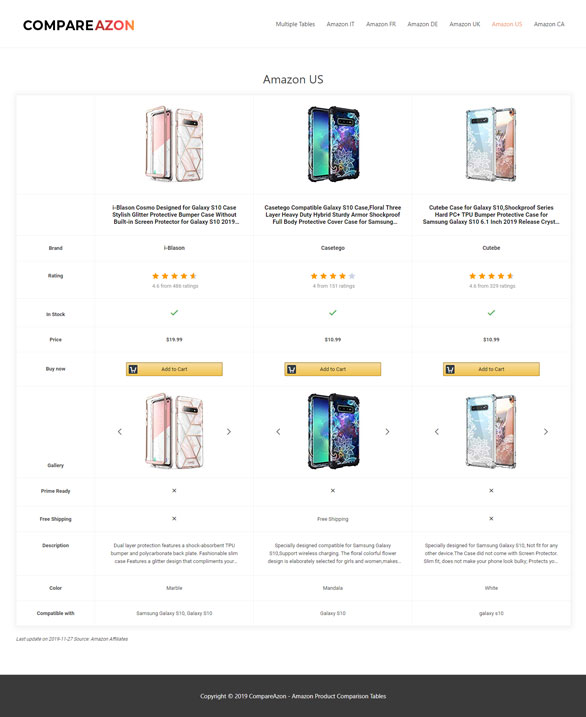Open Amazon UK tab
The image size is (586, 717).
click(464, 24)
